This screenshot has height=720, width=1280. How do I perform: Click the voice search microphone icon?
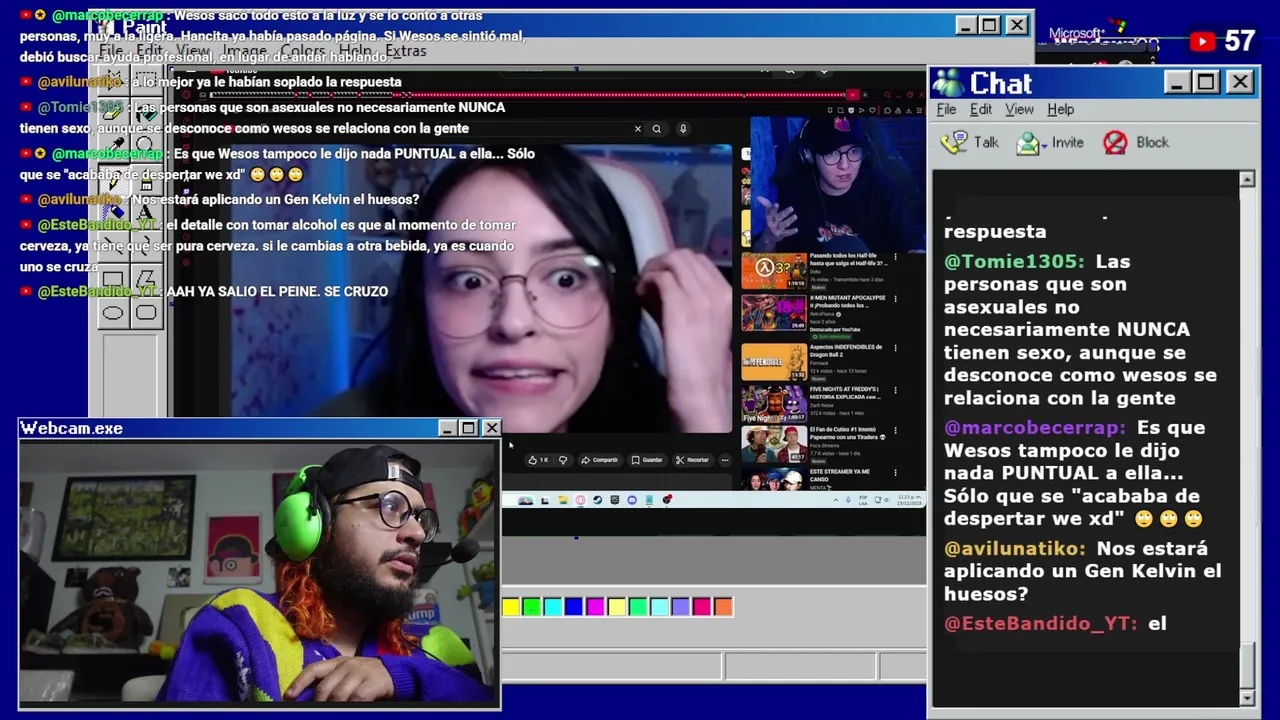pyautogui.click(x=683, y=128)
